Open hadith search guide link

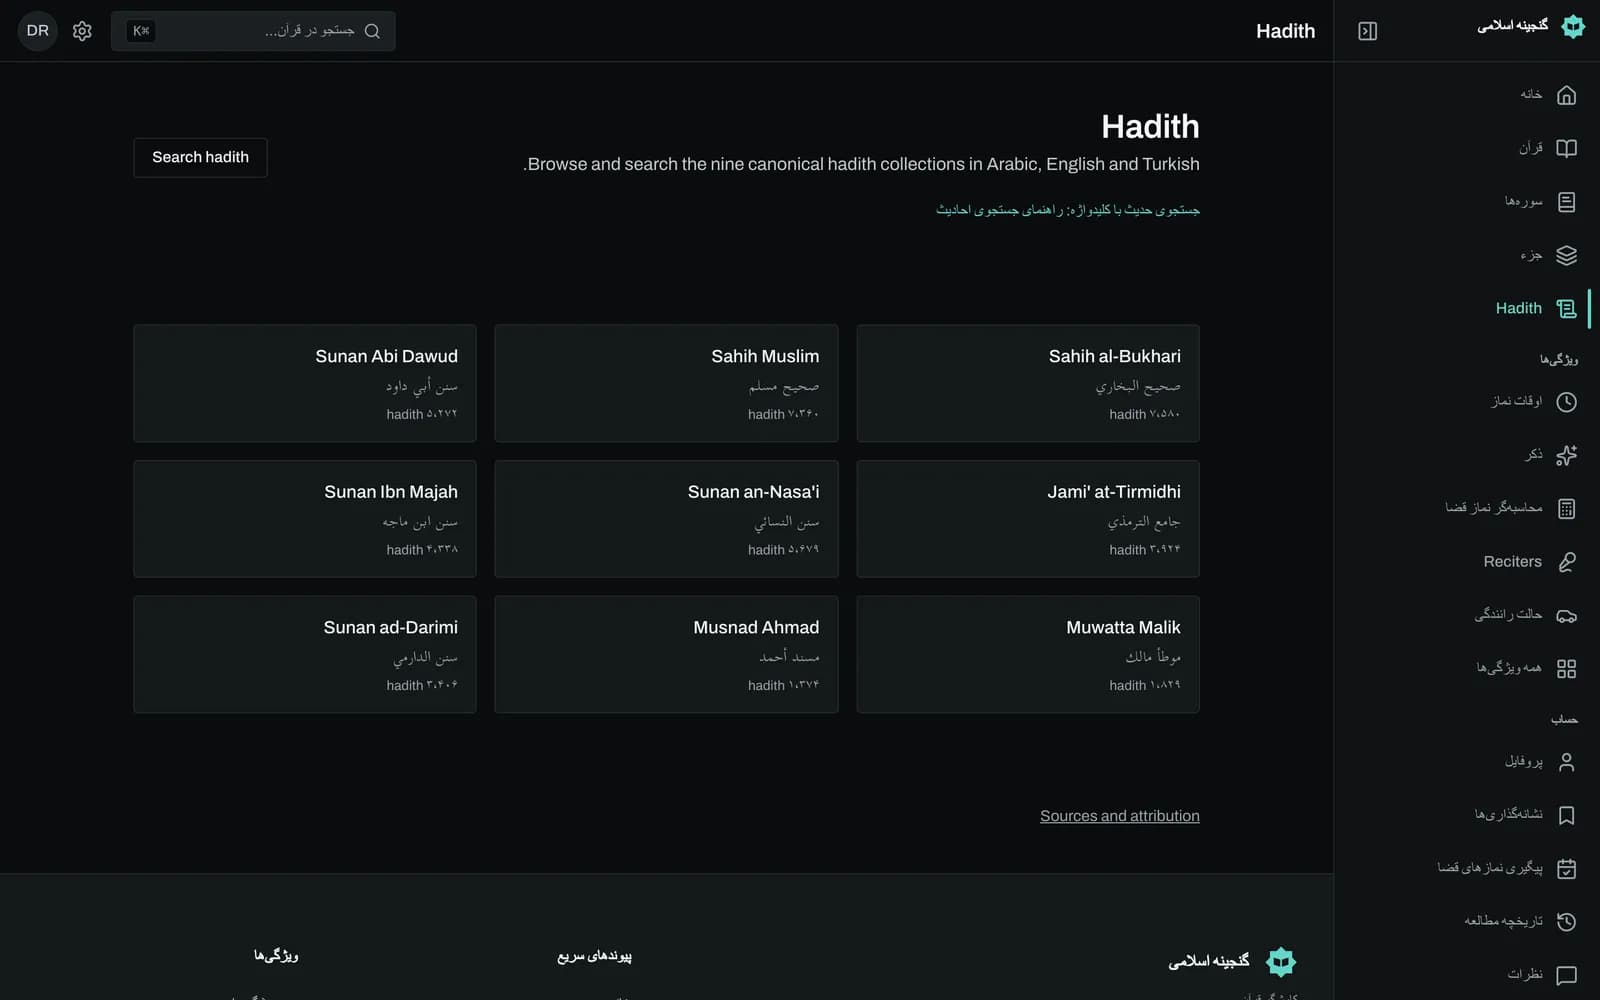click(1068, 210)
